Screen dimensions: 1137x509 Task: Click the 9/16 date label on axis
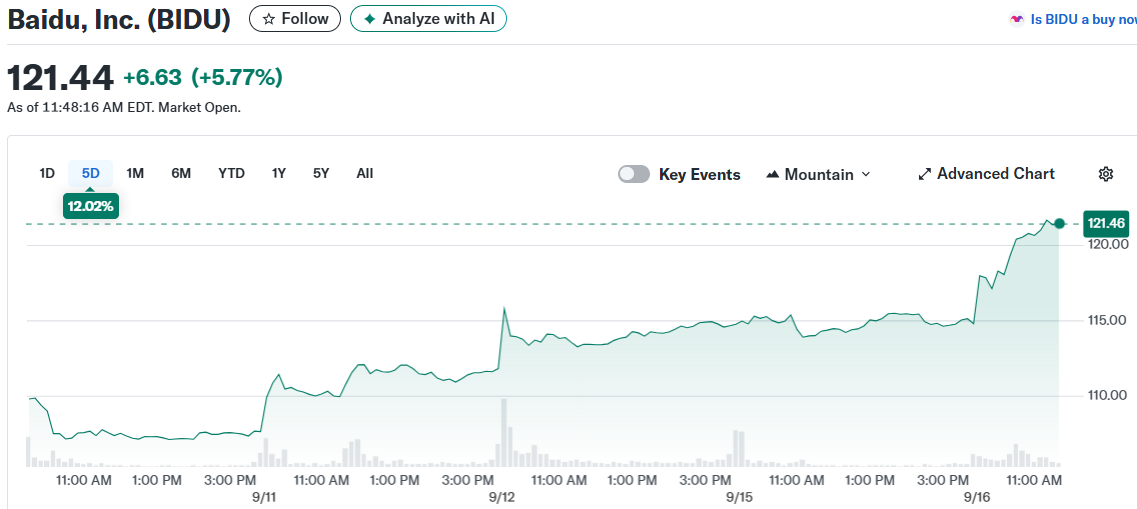tap(976, 497)
